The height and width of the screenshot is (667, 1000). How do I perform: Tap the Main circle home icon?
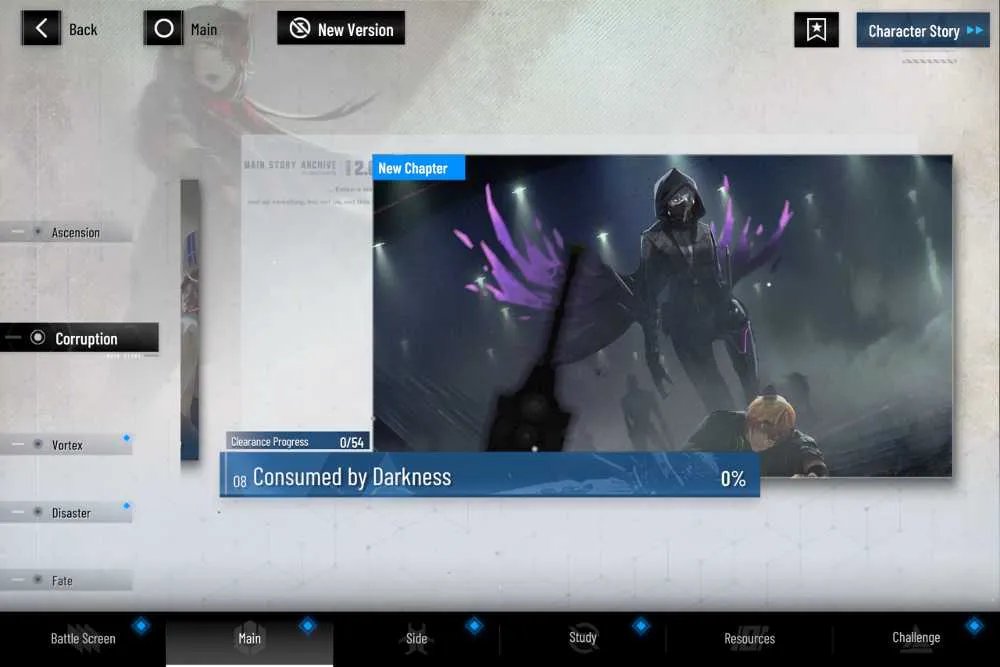pos(163,28)
